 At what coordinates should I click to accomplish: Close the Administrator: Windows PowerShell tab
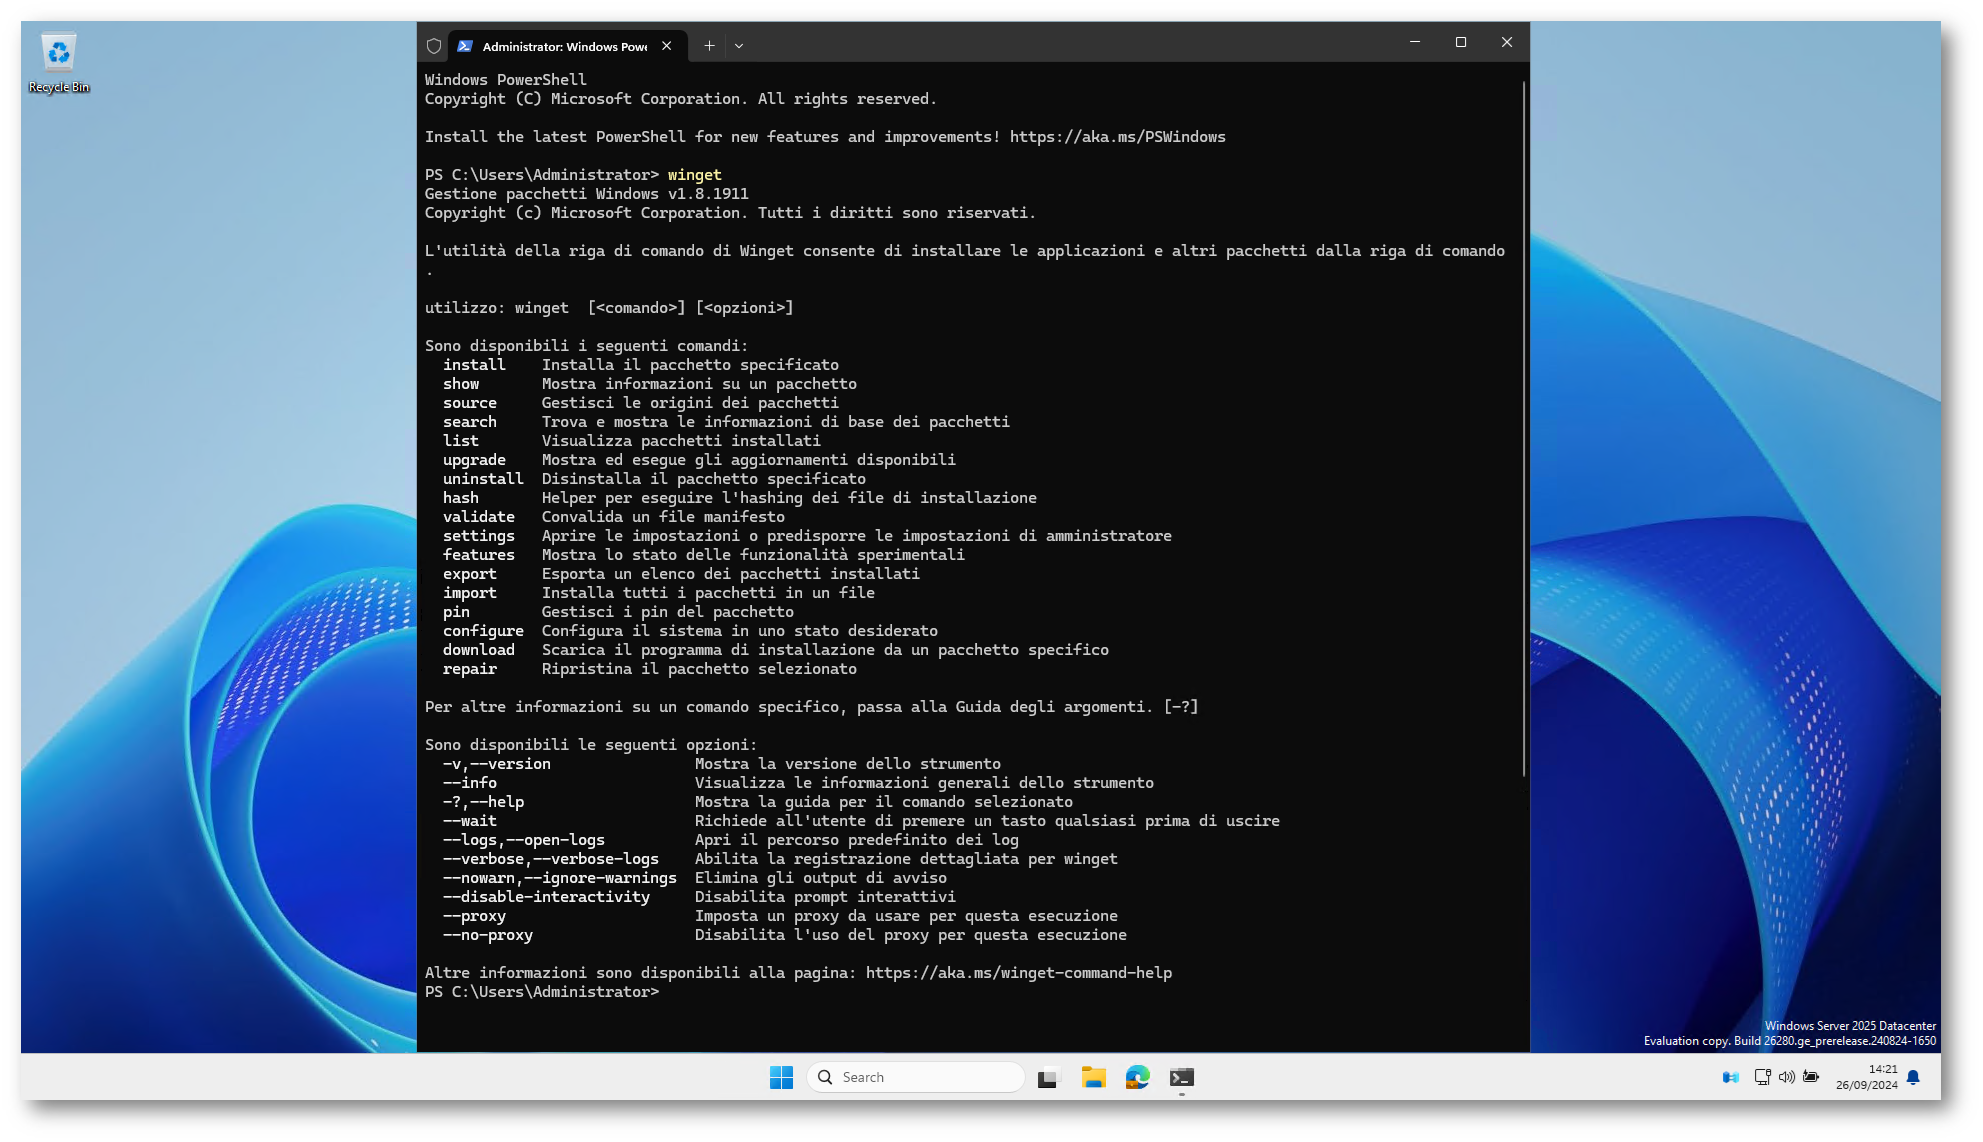click(x=667, y=46)
